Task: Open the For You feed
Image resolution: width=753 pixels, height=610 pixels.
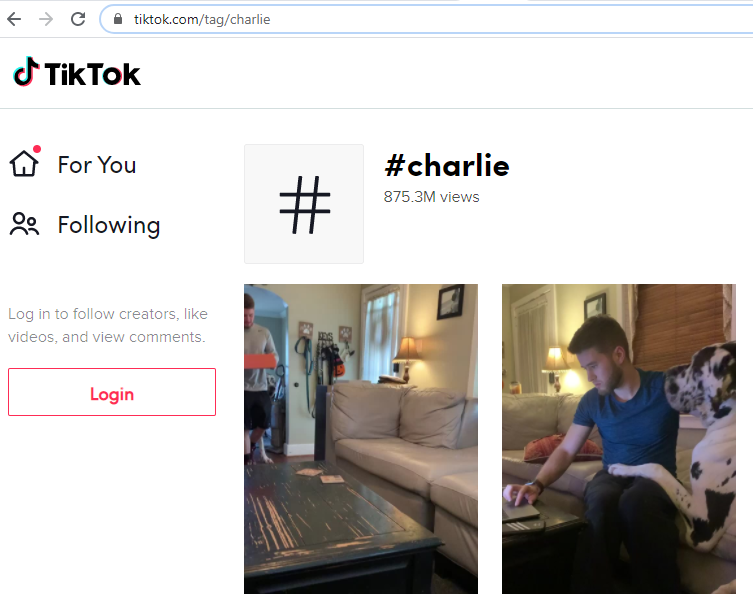Action: pyautogui.click(x=97, y=165)
